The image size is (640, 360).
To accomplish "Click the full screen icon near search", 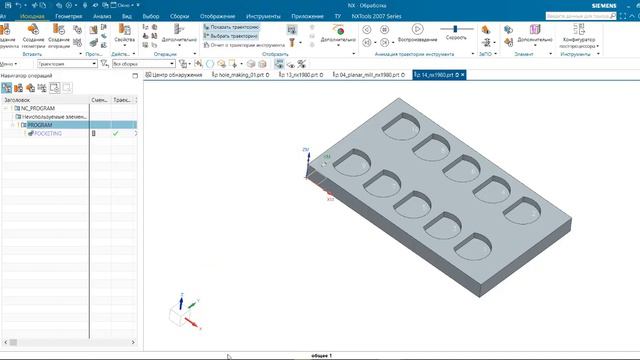I will pyautogui.click(x=622, y=16).
